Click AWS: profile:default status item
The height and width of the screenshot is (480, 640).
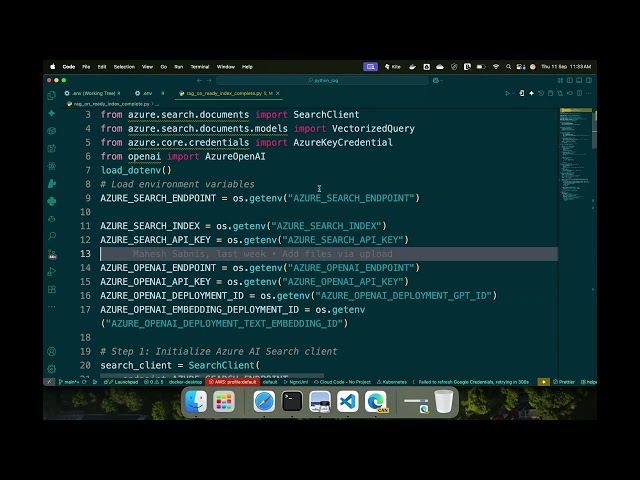[233, 382]
